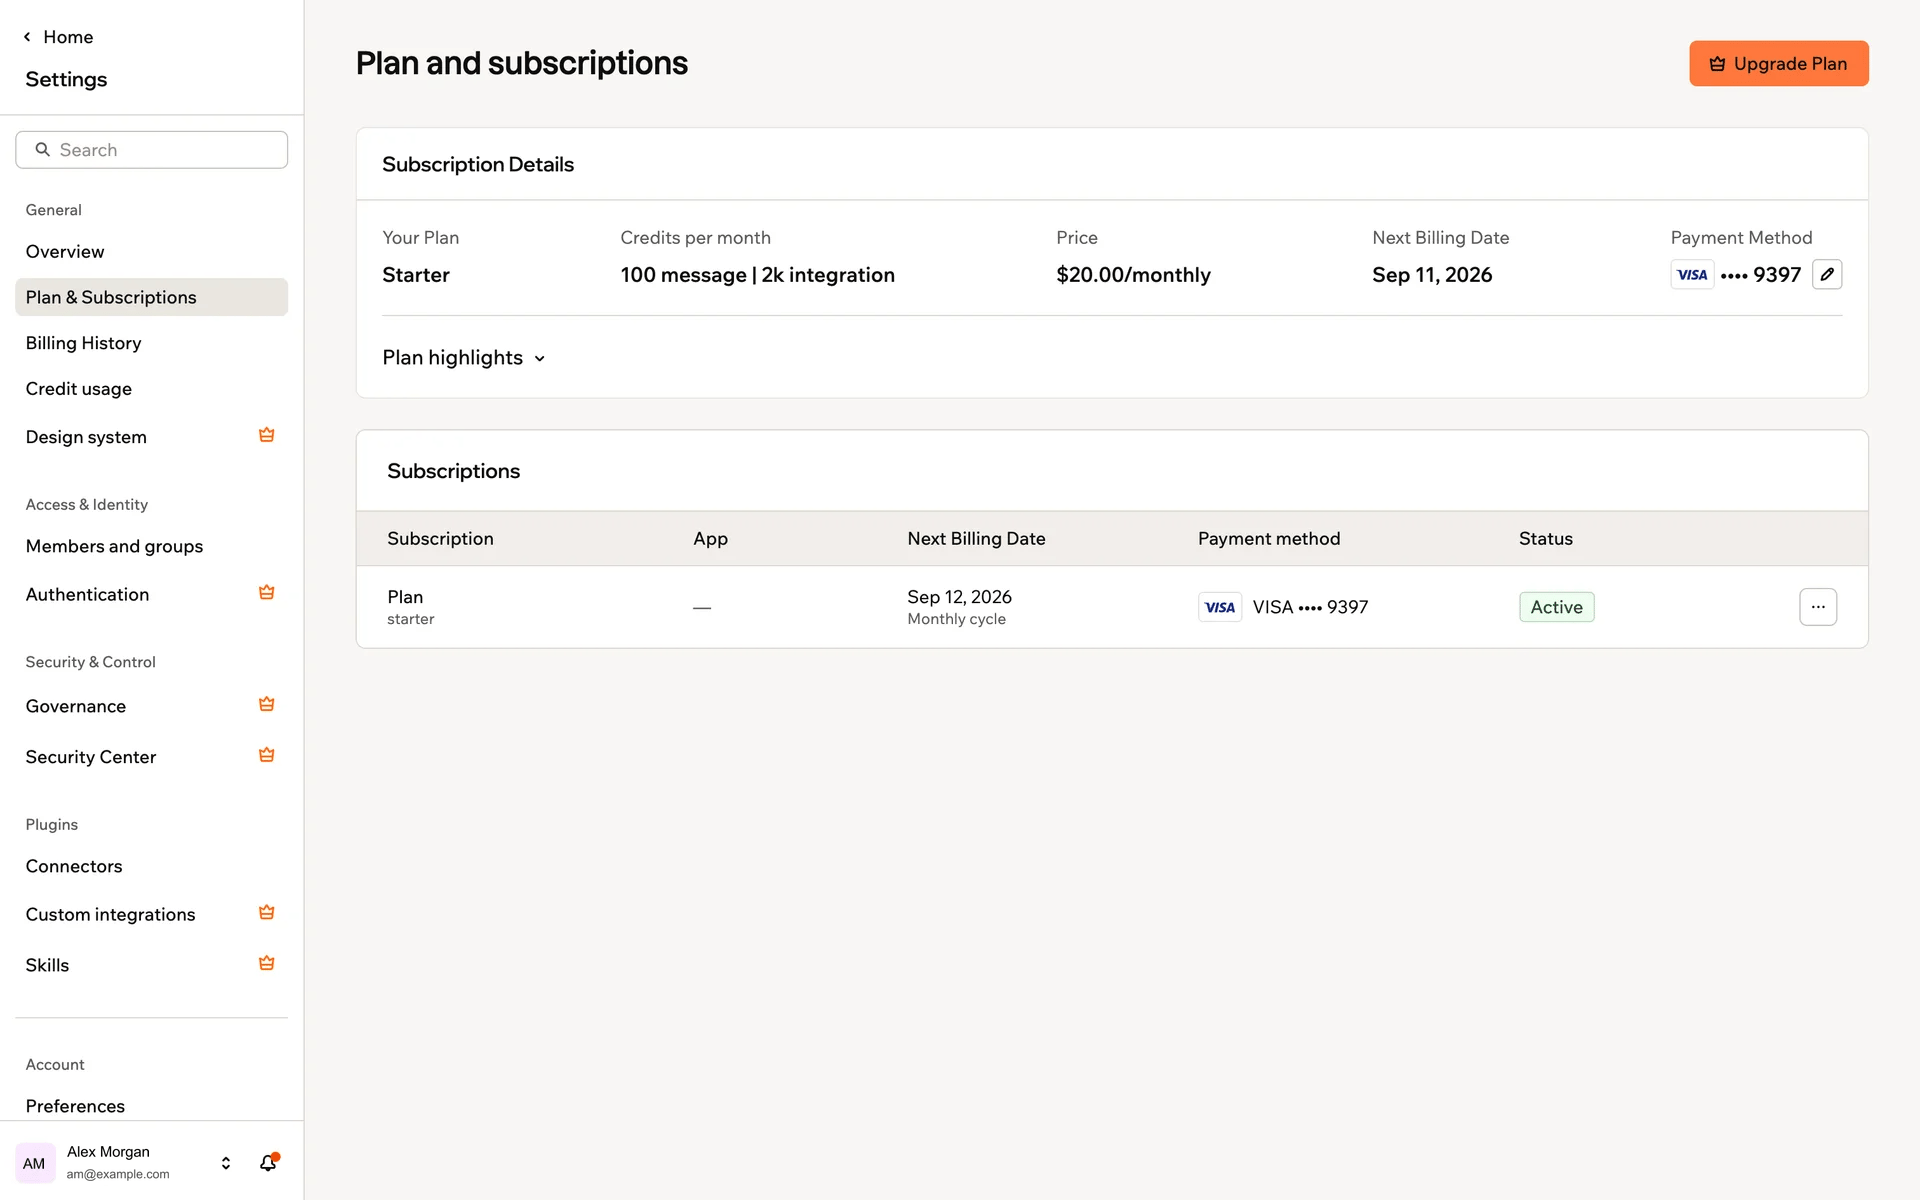
Task: Open the three-dot menu for Plan subscription
Action: pos(1818,607)
